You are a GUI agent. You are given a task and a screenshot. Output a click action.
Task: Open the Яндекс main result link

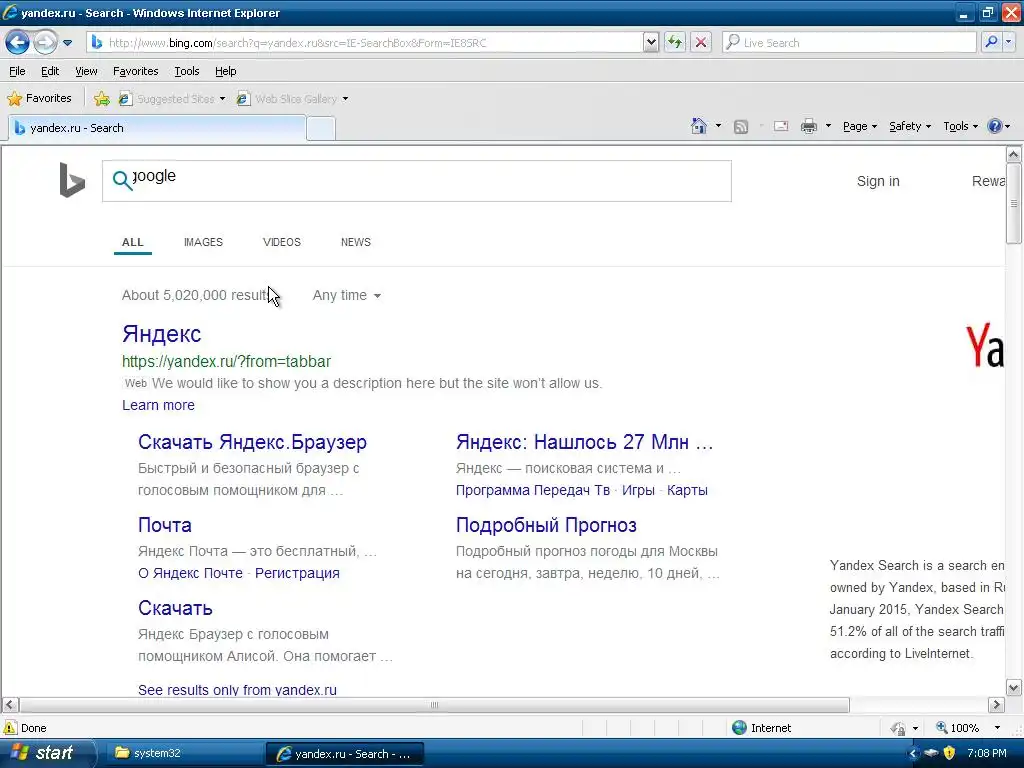coord(161,334)
